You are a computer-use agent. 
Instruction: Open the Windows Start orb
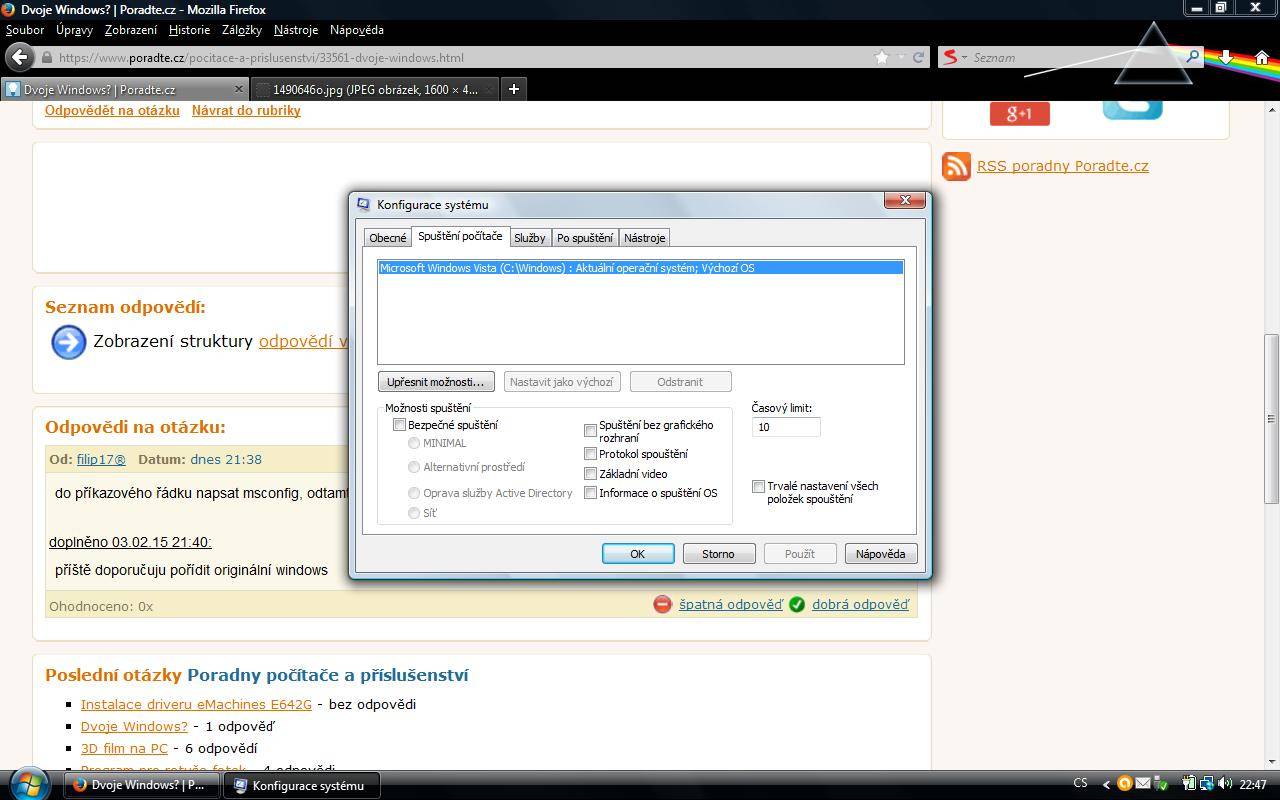[x=27, y=784]
